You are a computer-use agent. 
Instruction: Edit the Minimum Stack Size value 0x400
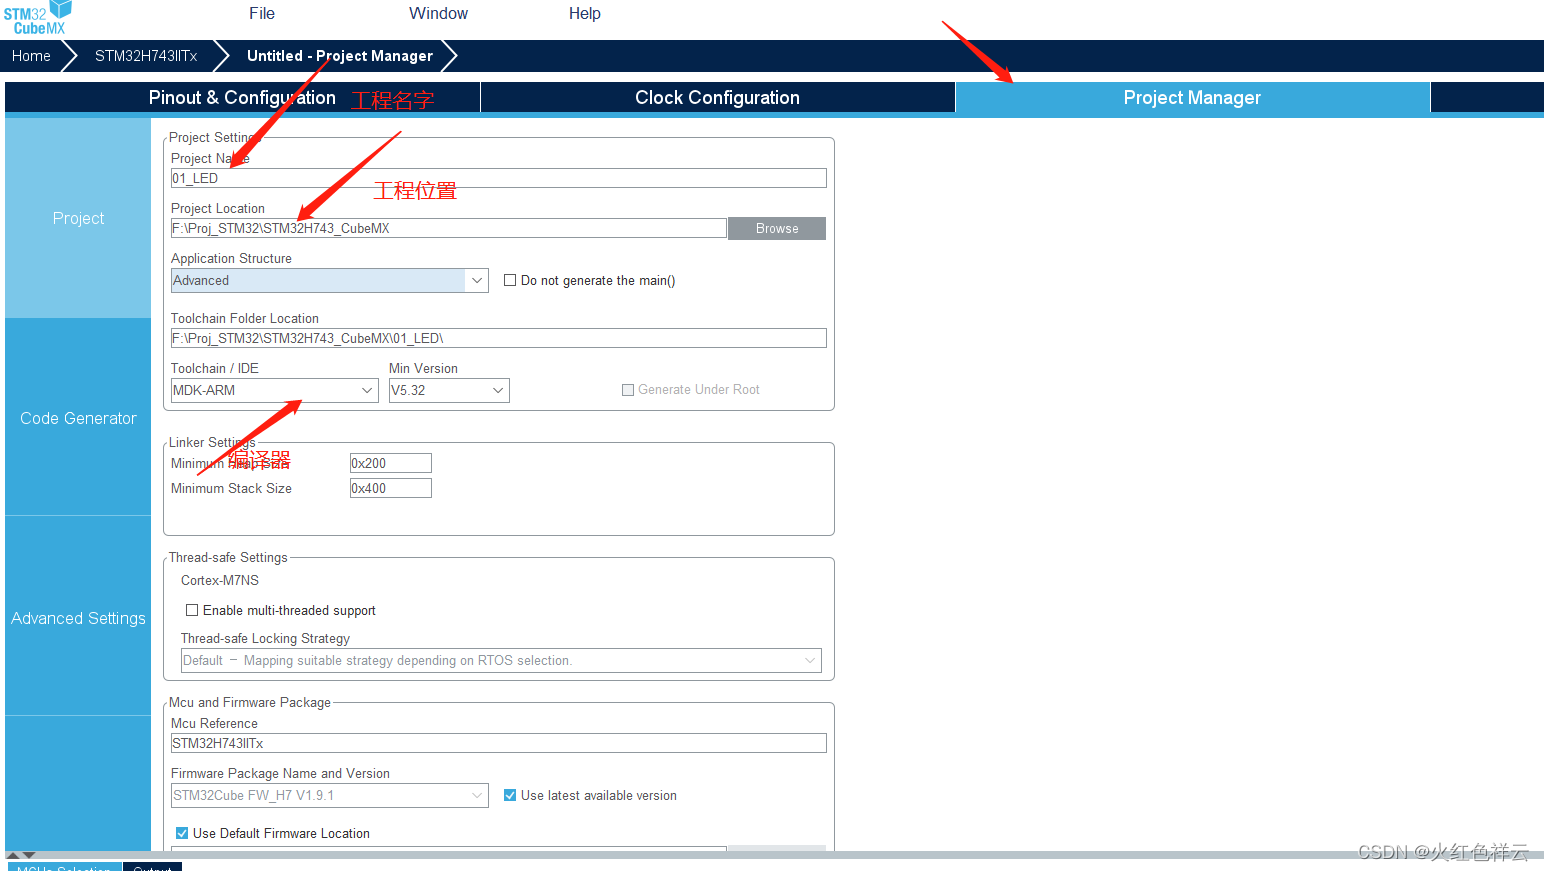pyautogui.click(x=390, y=488)
